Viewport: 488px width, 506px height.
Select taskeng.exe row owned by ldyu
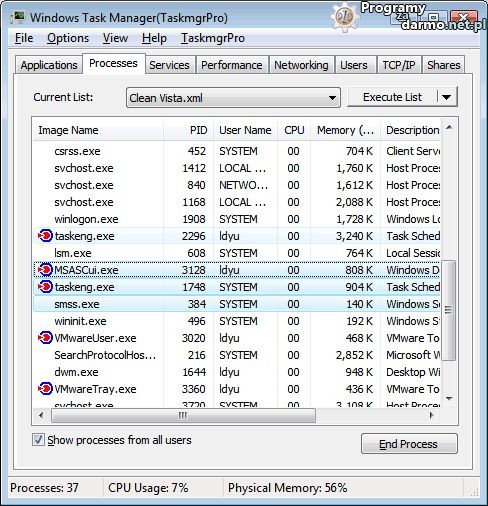(x=237, y=236)
